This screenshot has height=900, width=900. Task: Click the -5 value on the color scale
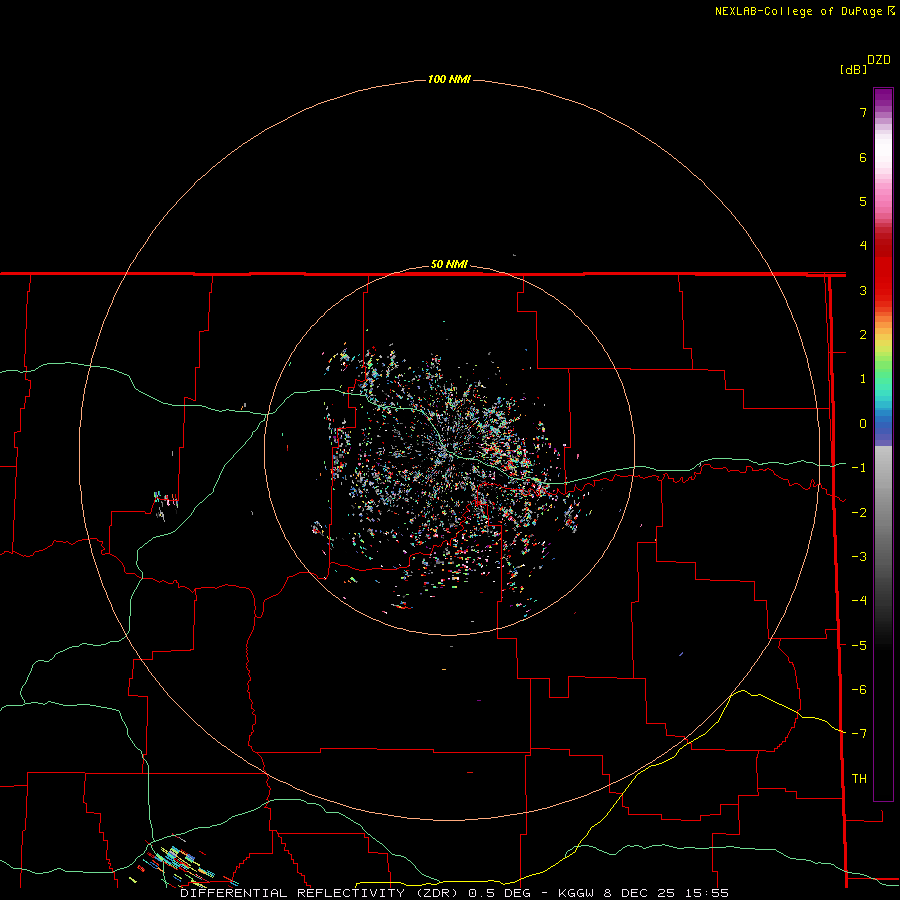pyautogui.click(x=859, y=646)
